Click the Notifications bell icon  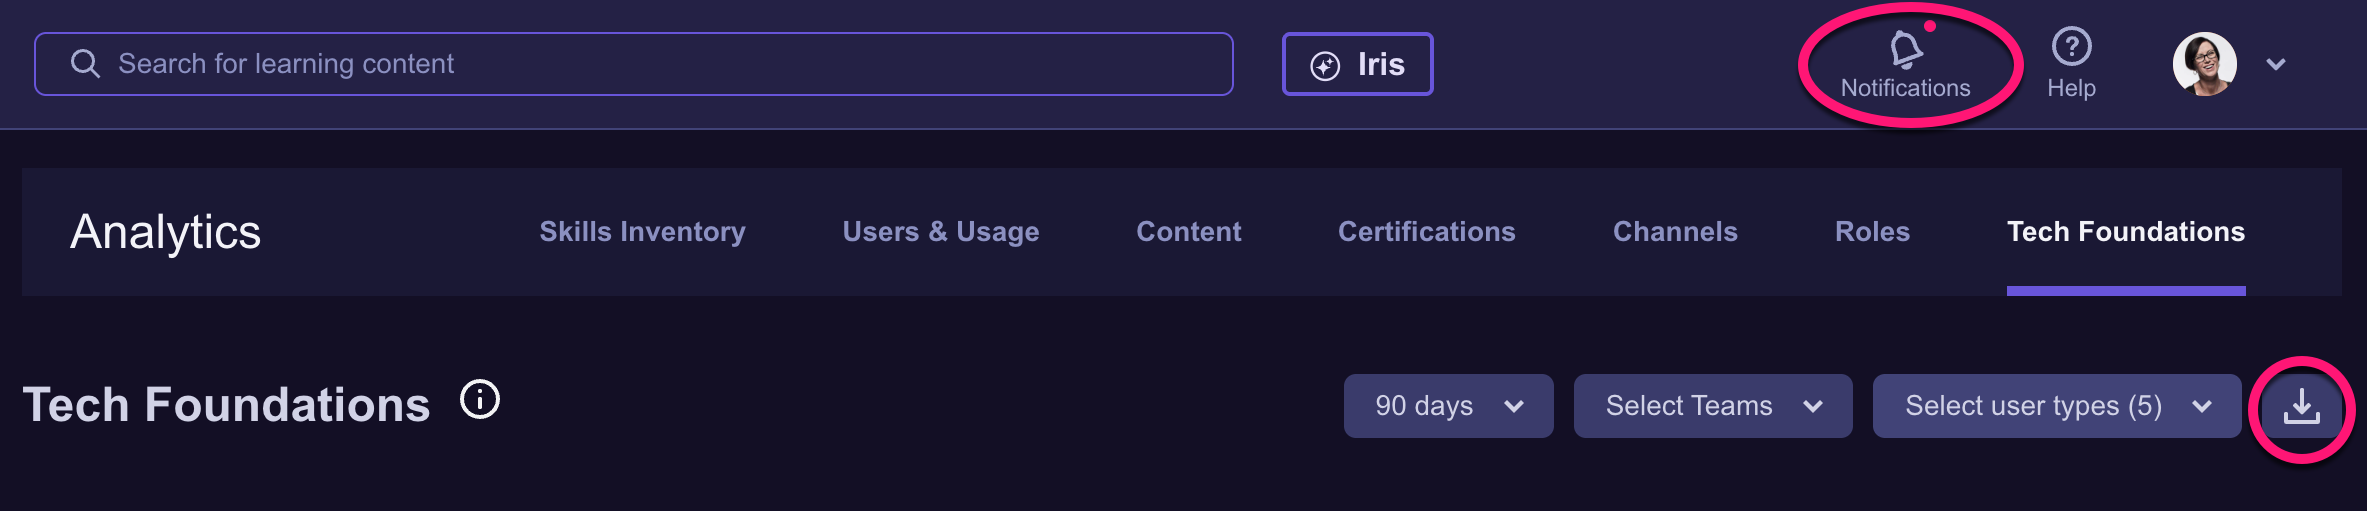click(x=1906, y=48)
